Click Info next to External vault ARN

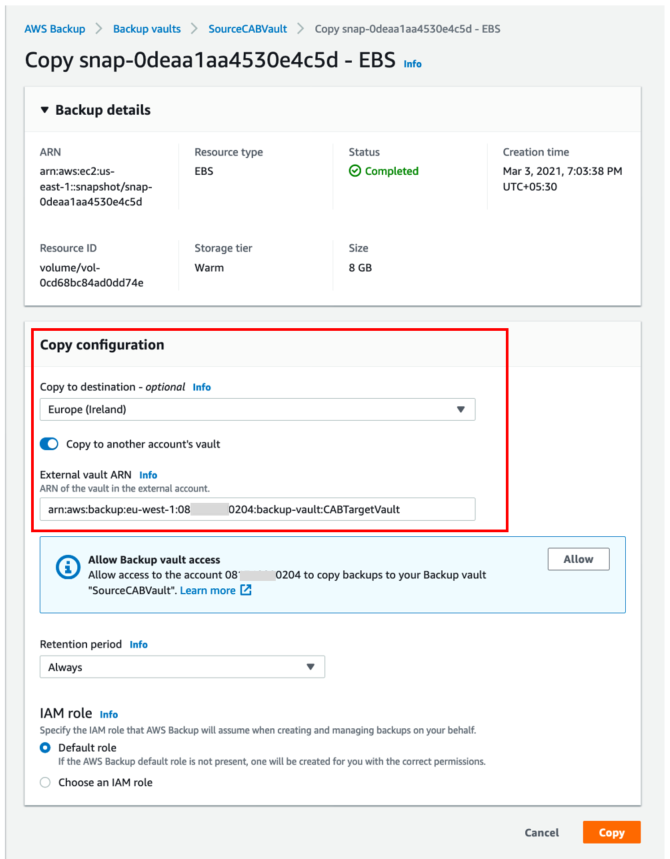click(148, 474)
